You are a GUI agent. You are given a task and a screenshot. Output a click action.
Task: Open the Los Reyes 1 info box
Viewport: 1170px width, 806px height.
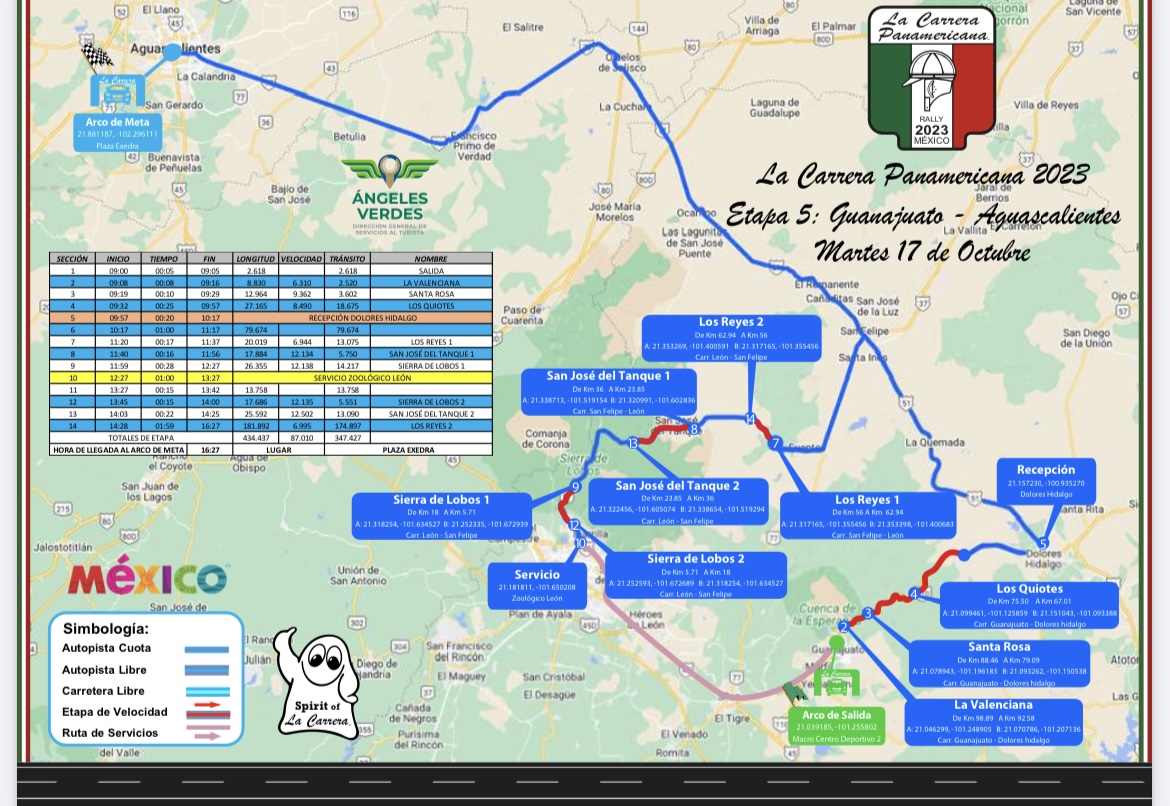pos(867,516)
